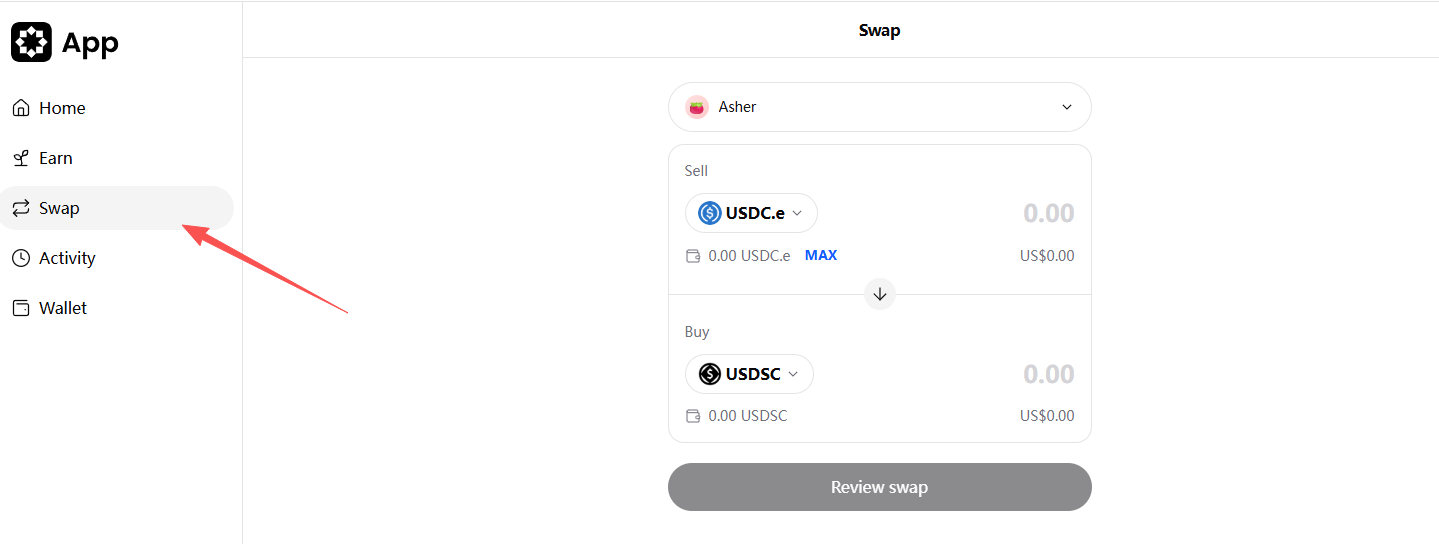Click the Review swap button
This screenshot has width=1439, height=544.
(880, 487)
